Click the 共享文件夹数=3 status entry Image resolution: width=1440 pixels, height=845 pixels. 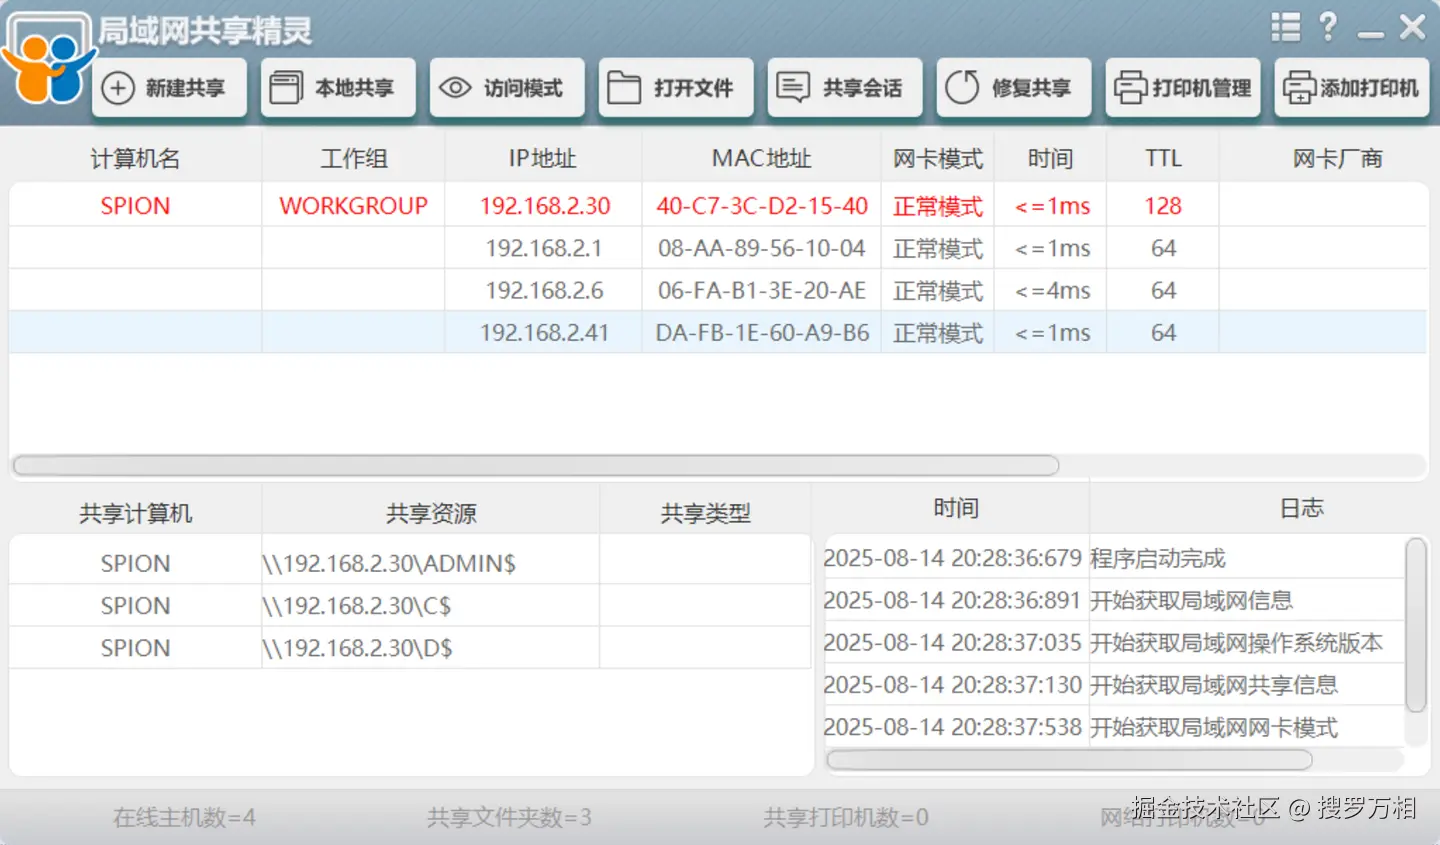click(x=509, y=817)
